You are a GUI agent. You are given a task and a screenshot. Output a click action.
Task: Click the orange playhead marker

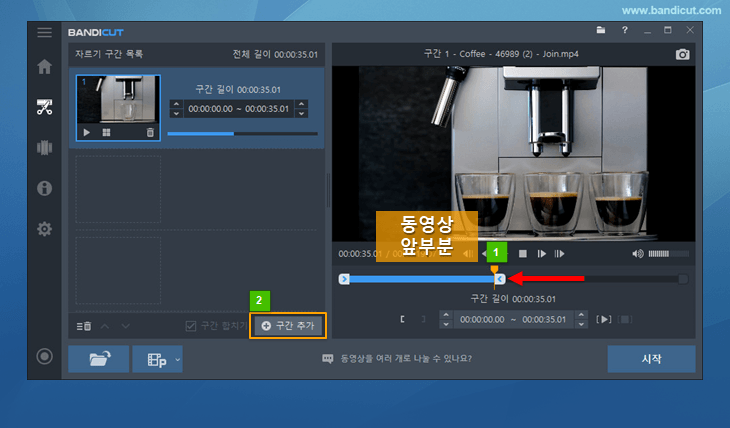coord(494,269)
